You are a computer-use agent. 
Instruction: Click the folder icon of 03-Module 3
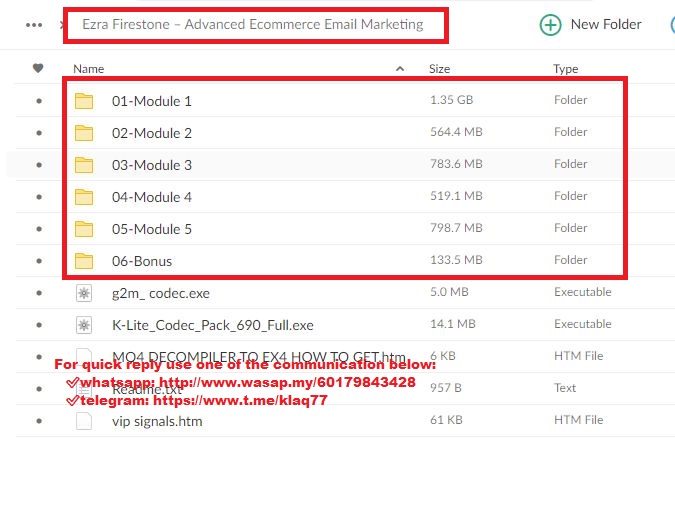point(84,164)
